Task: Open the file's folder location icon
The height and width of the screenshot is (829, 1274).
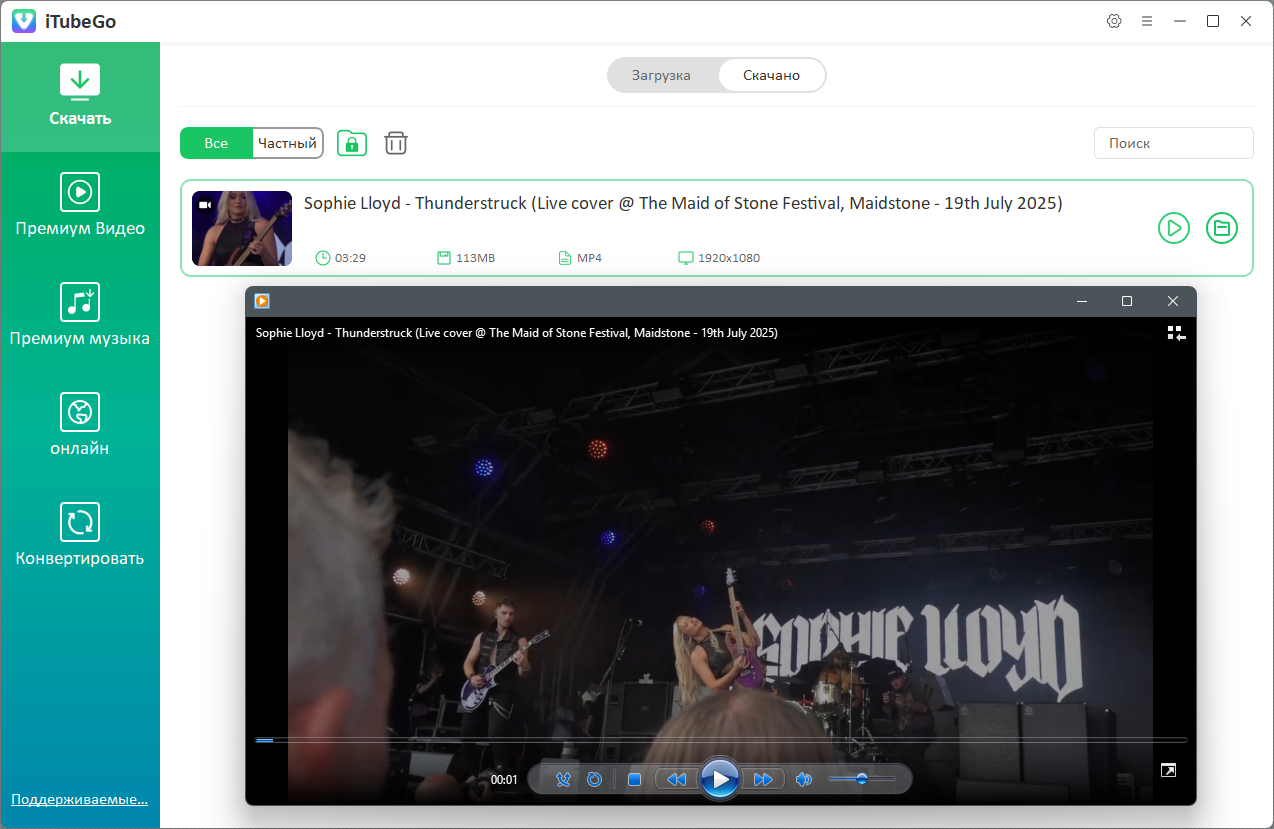Action: click(x=1222, y=228)
